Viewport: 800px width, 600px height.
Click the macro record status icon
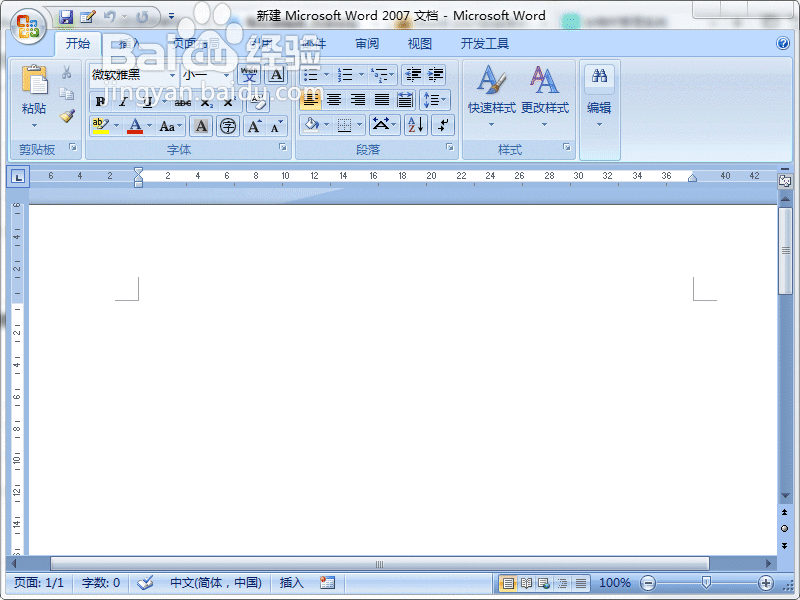coord(327,582)
